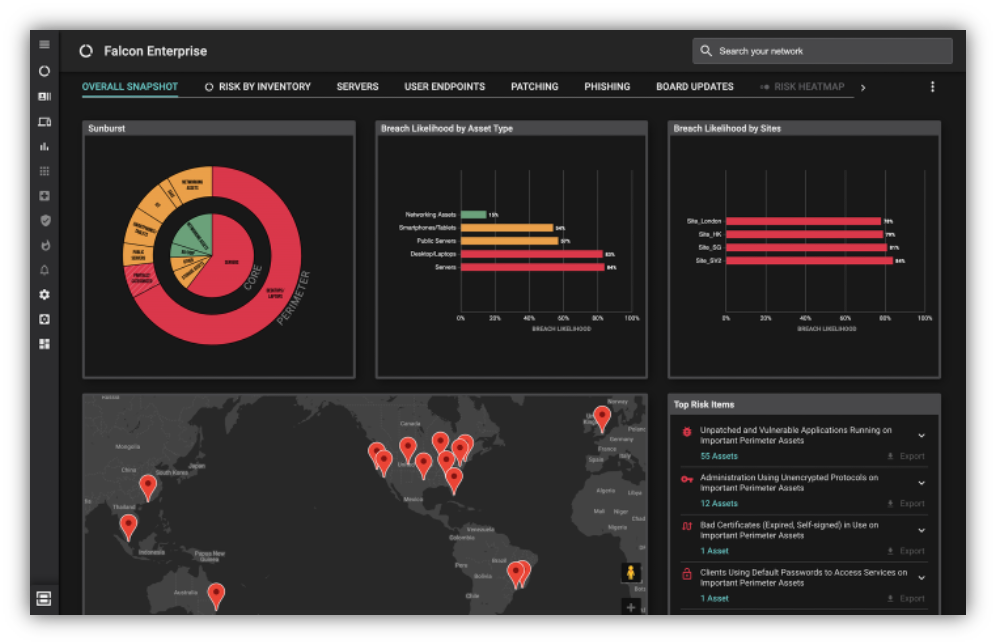Viewport: 996px width, 644px height.
Task: Open the devices laptop icon in the sidebar
Action: [44, 121]
